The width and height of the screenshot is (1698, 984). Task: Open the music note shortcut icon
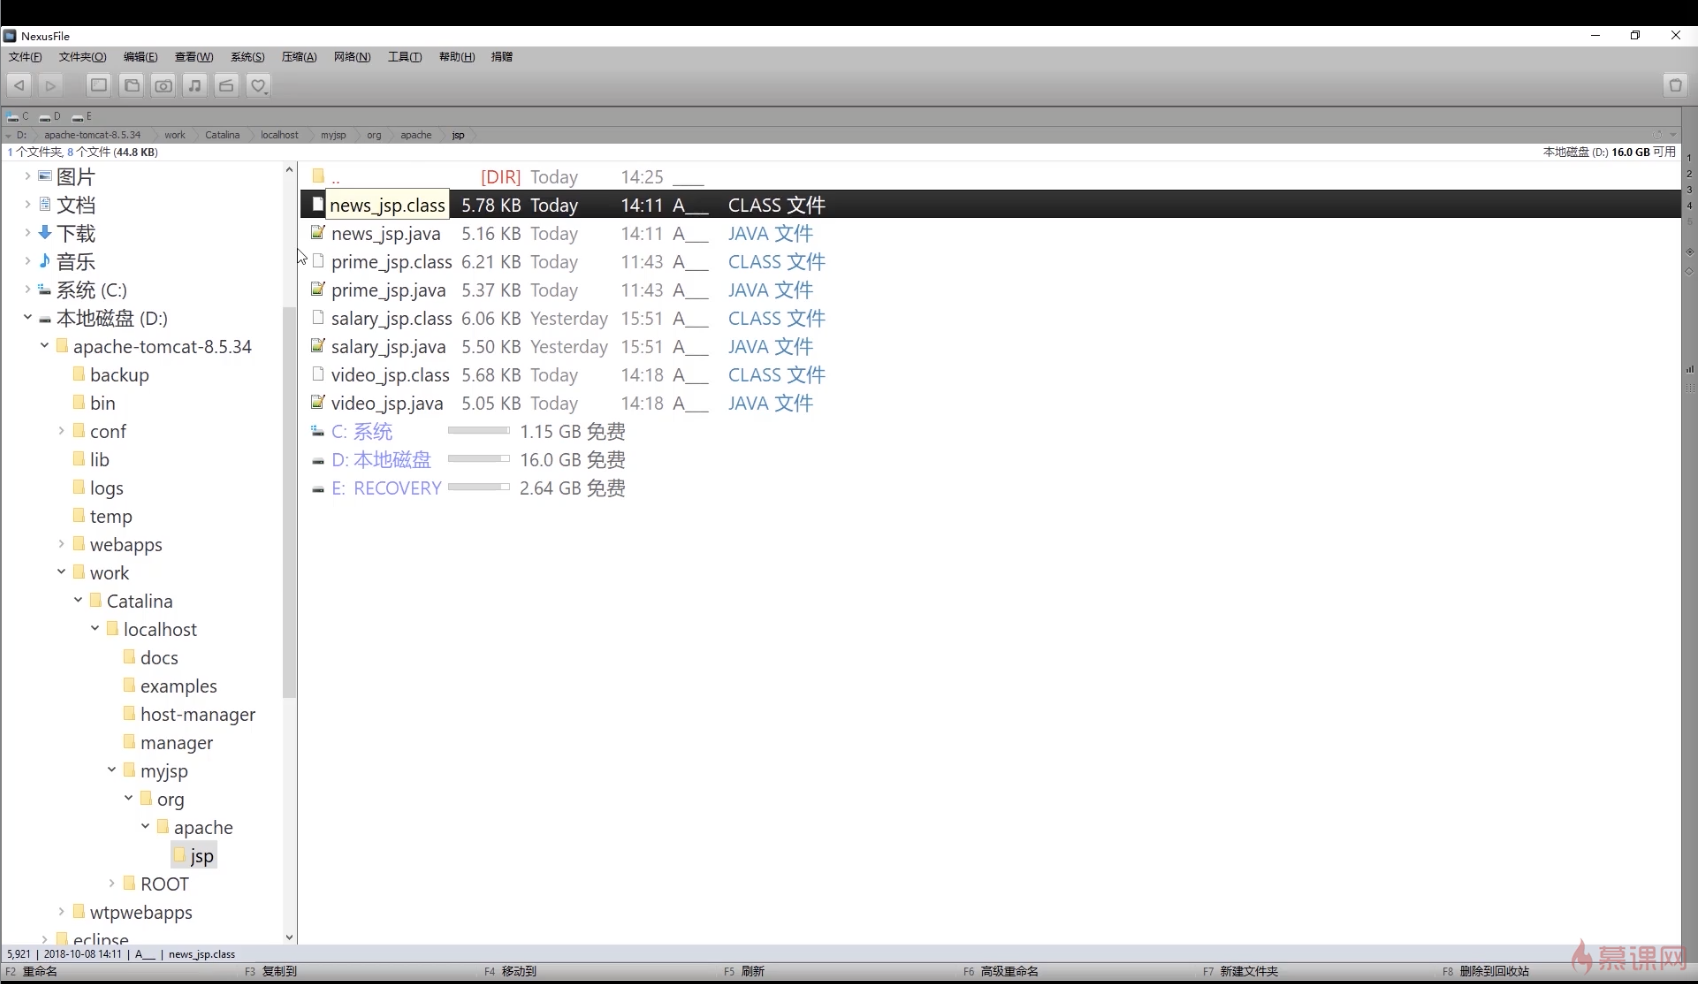195,86
